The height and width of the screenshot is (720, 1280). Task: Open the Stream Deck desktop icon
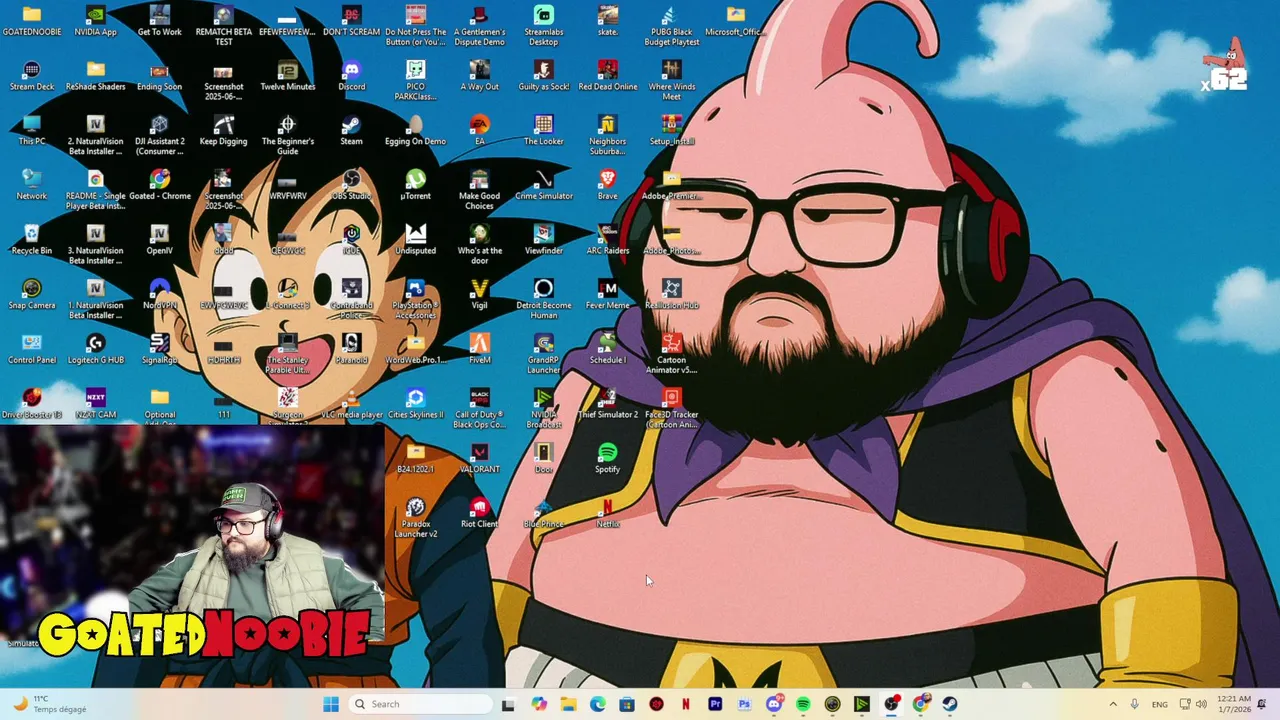pos(32,76)
